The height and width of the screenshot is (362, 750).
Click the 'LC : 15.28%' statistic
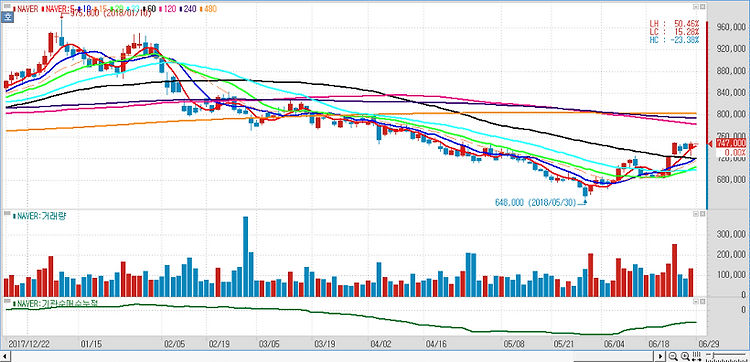click(x=674, y=32)
